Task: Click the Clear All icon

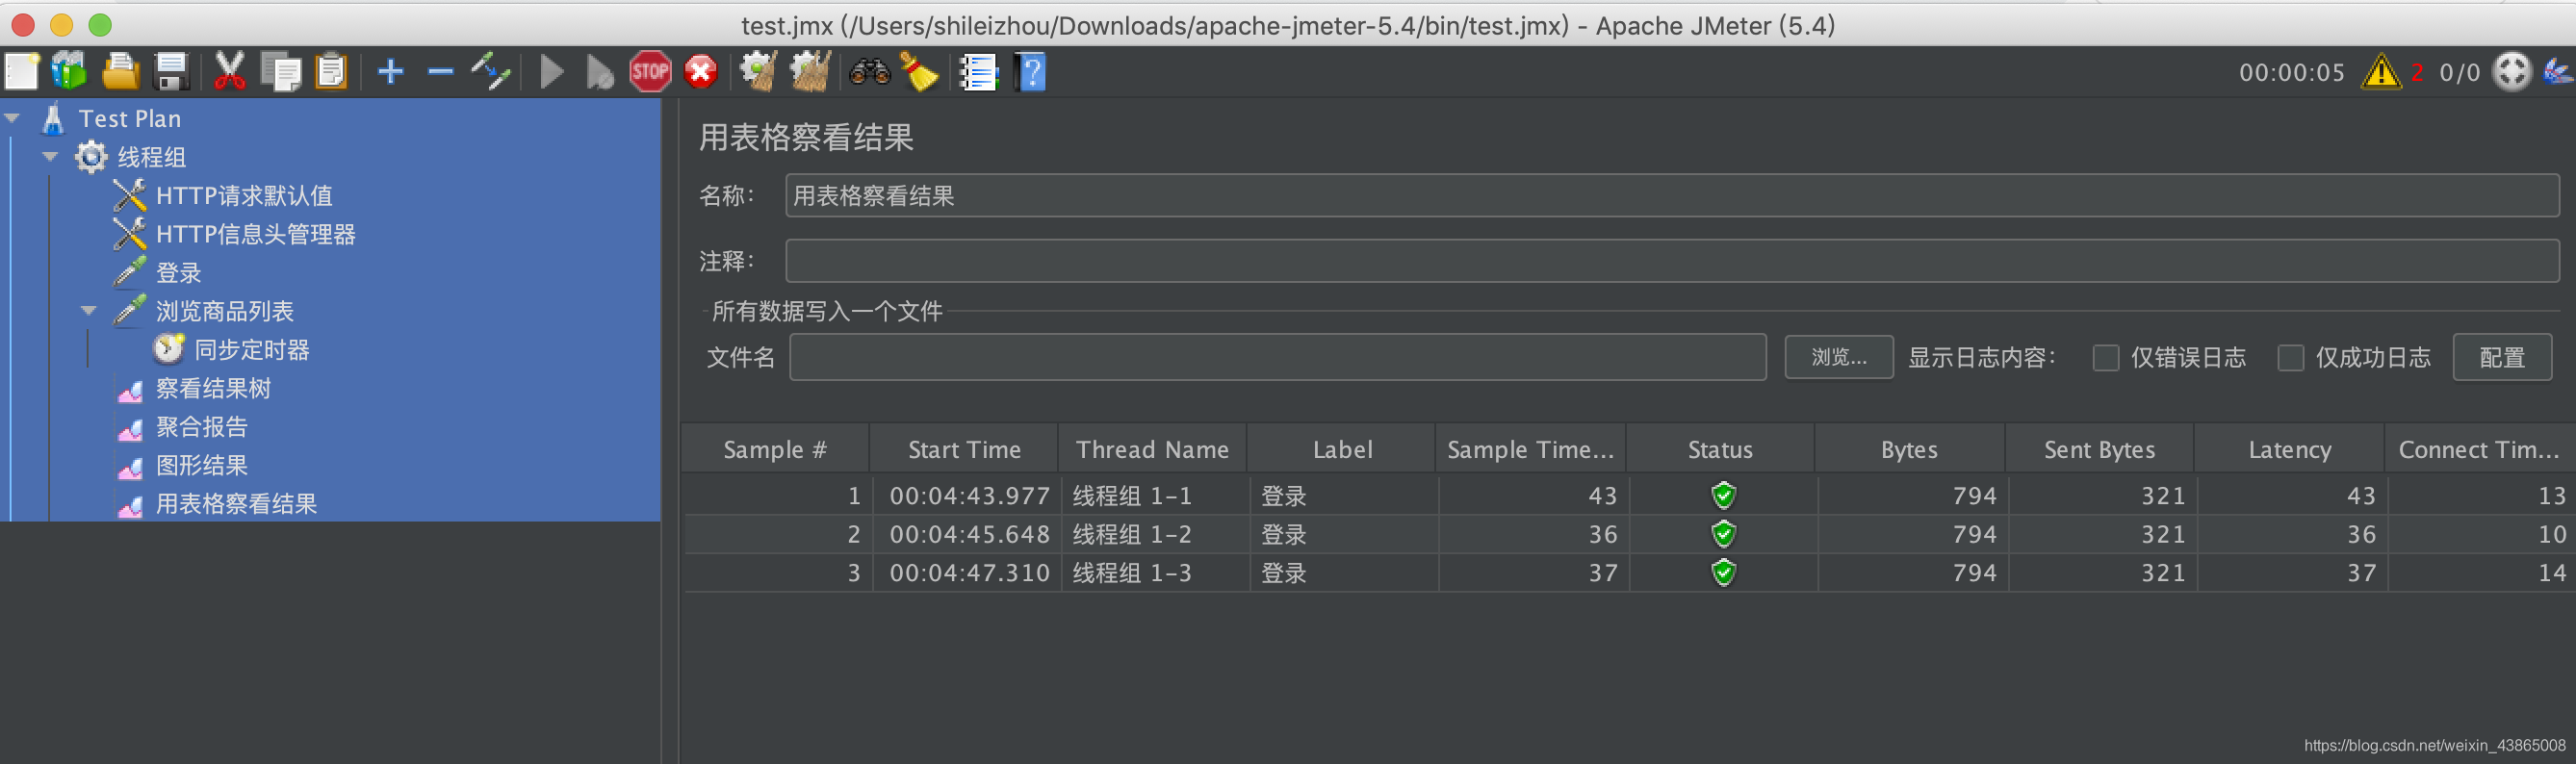Action: tap(810, 72)
